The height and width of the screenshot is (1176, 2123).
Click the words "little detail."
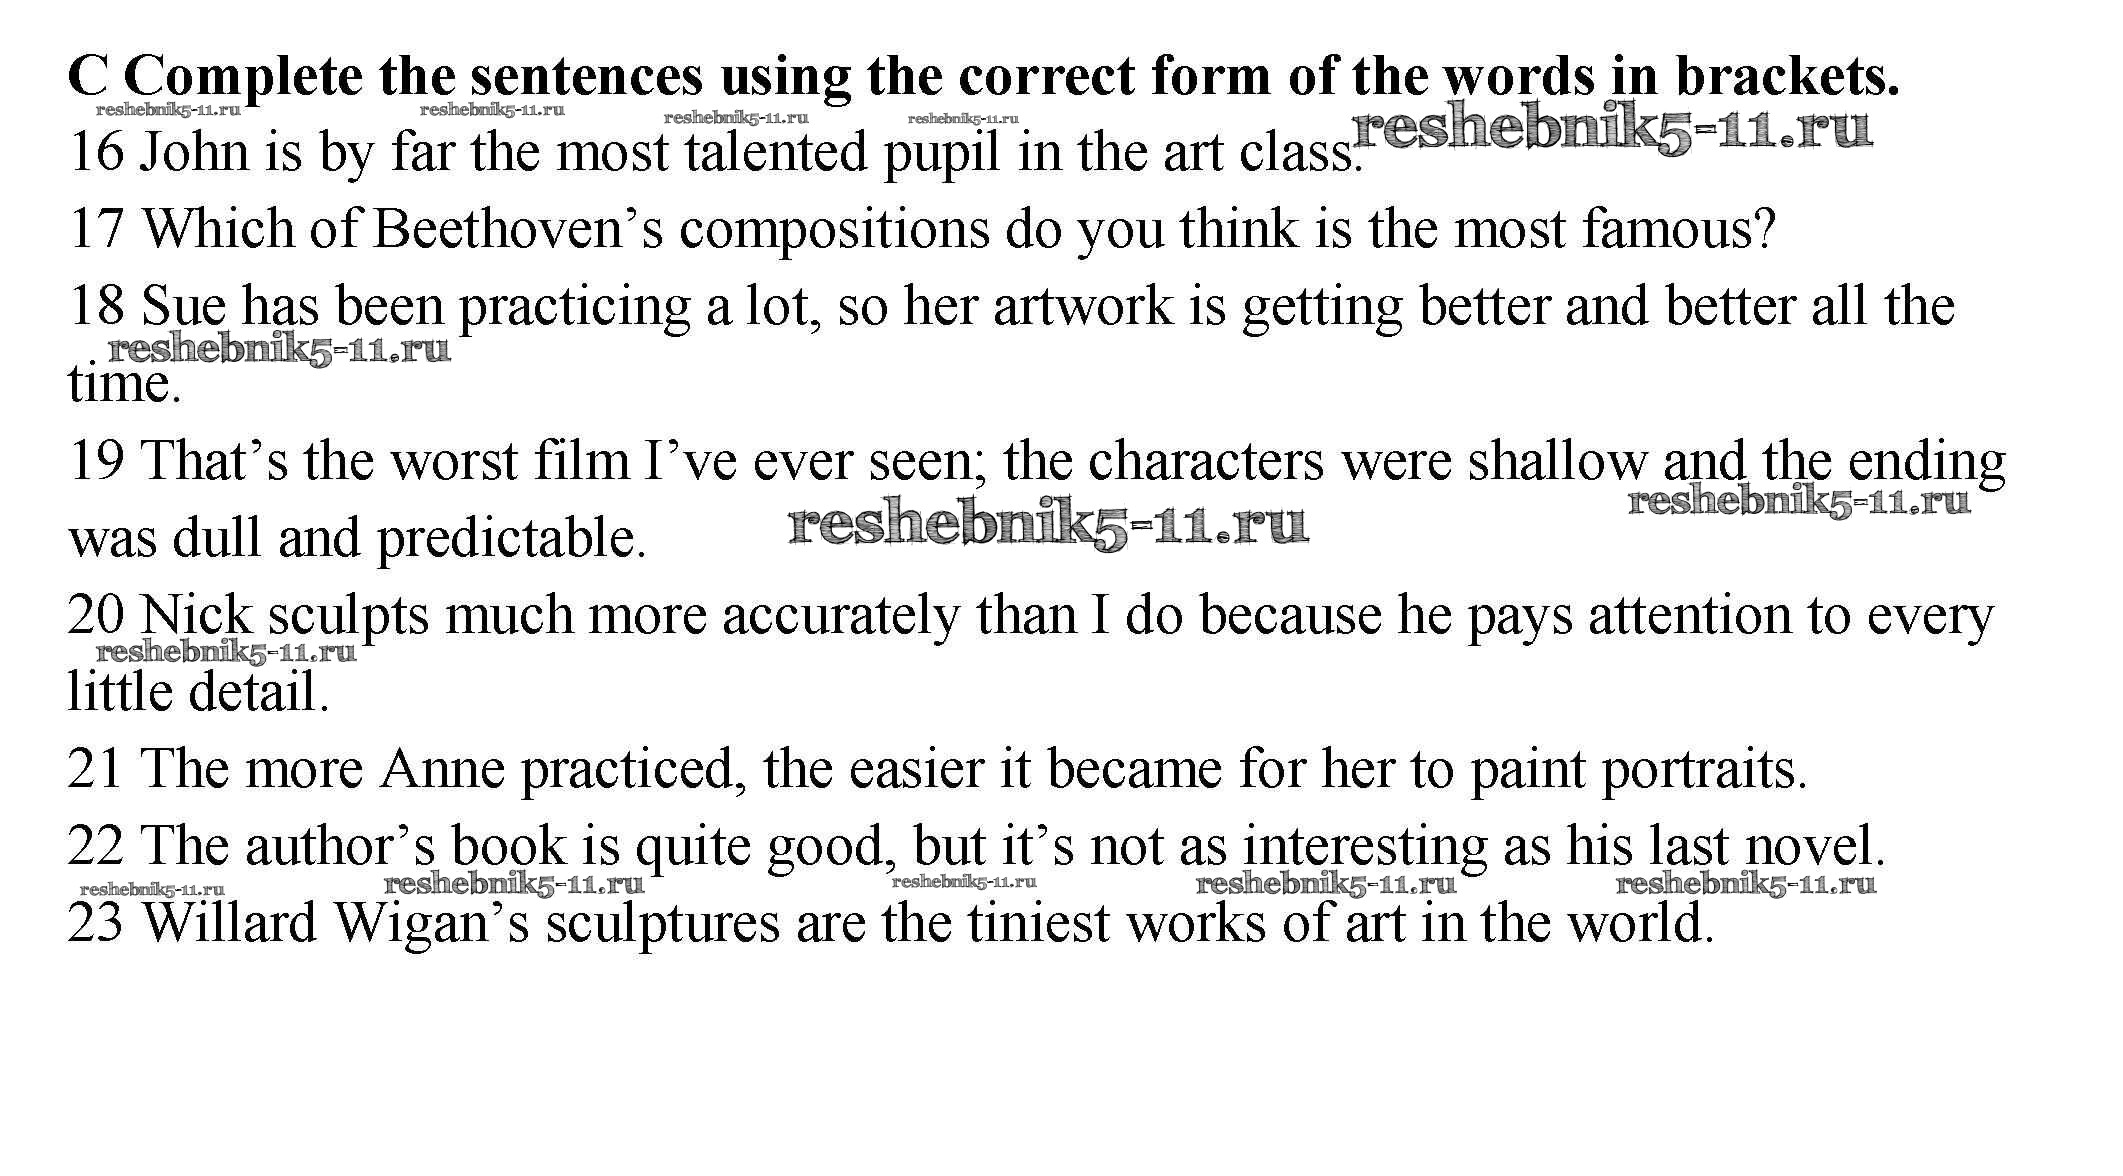[x=198, y=692]
